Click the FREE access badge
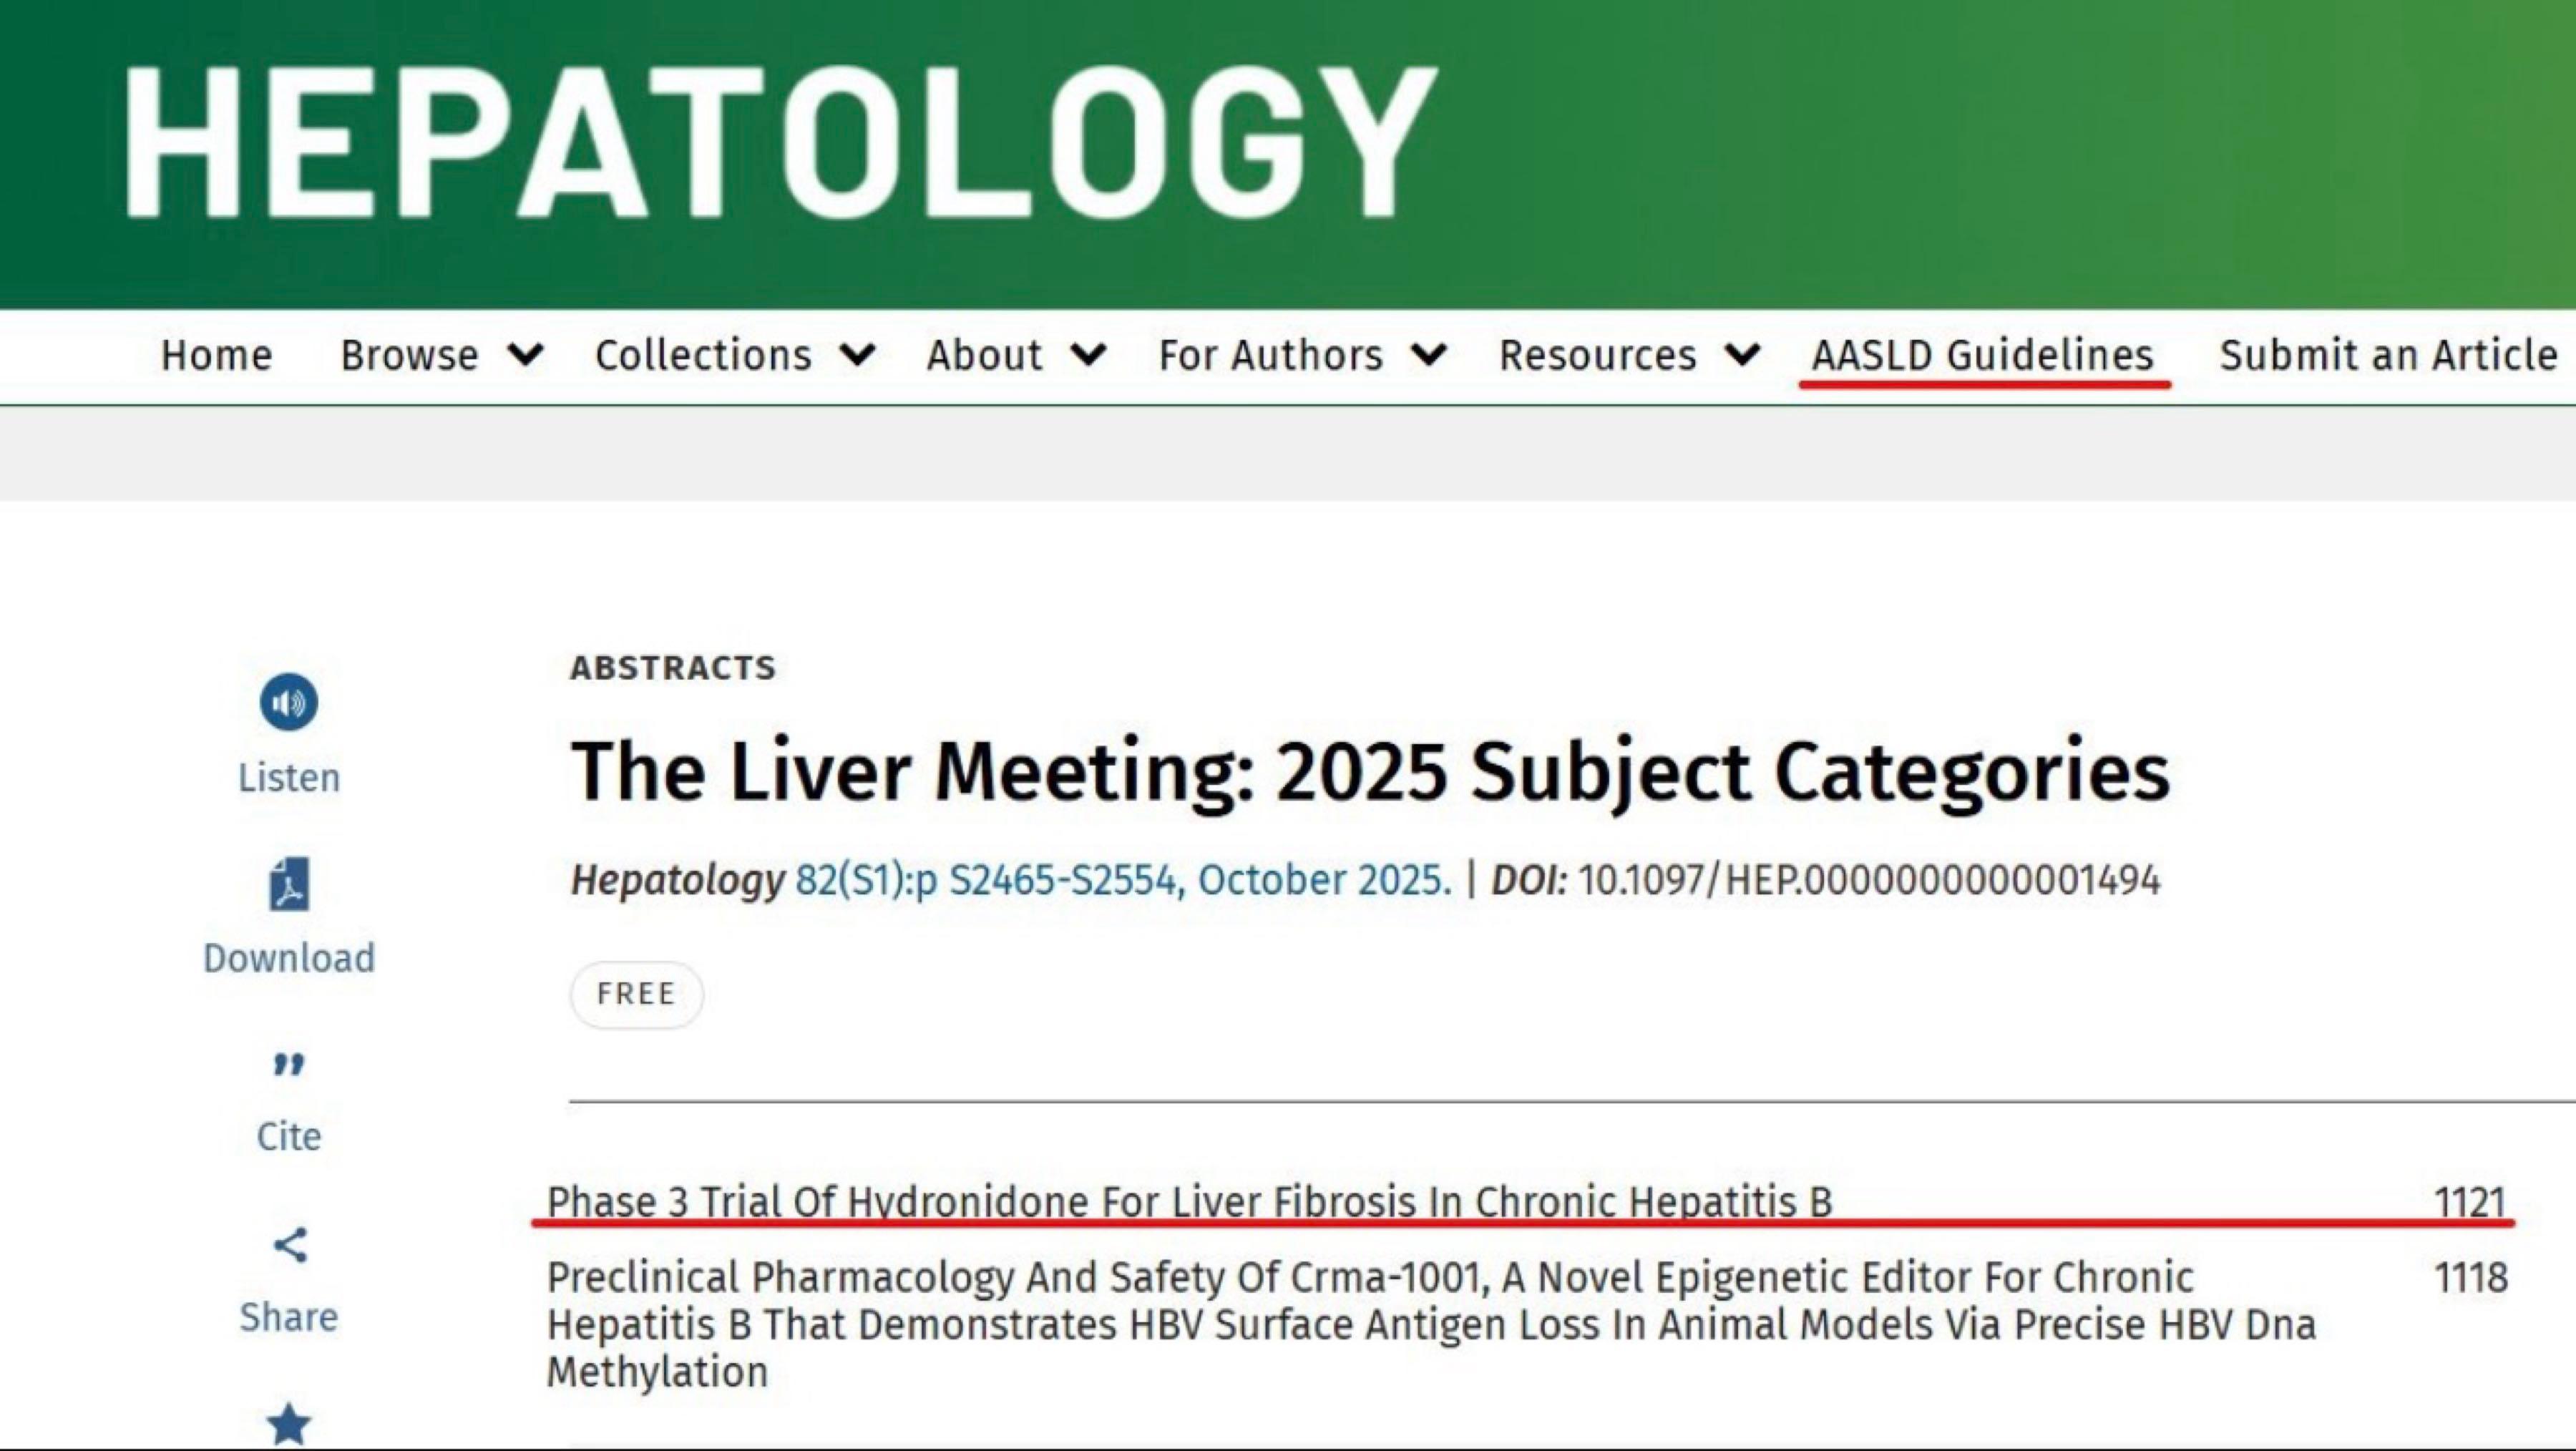Image resolution: width=2576 pixels, height=1451 pixels. 636,994
